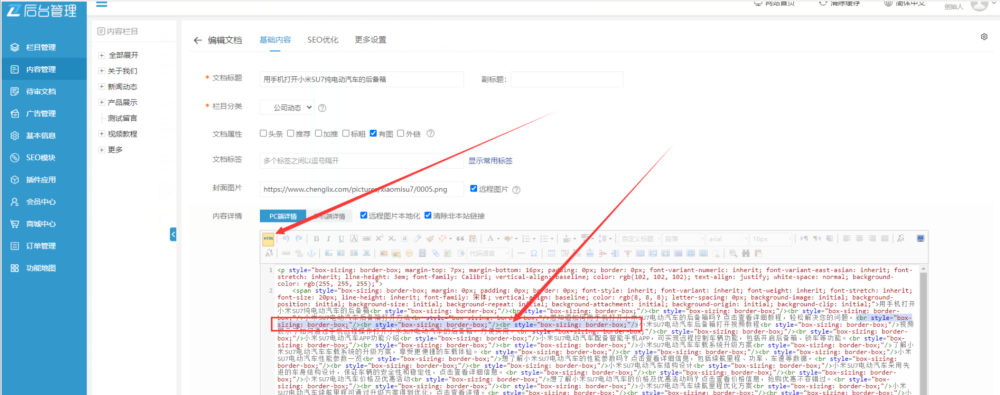Apply bold formatting in editor toolbar

tap(316, 239)
